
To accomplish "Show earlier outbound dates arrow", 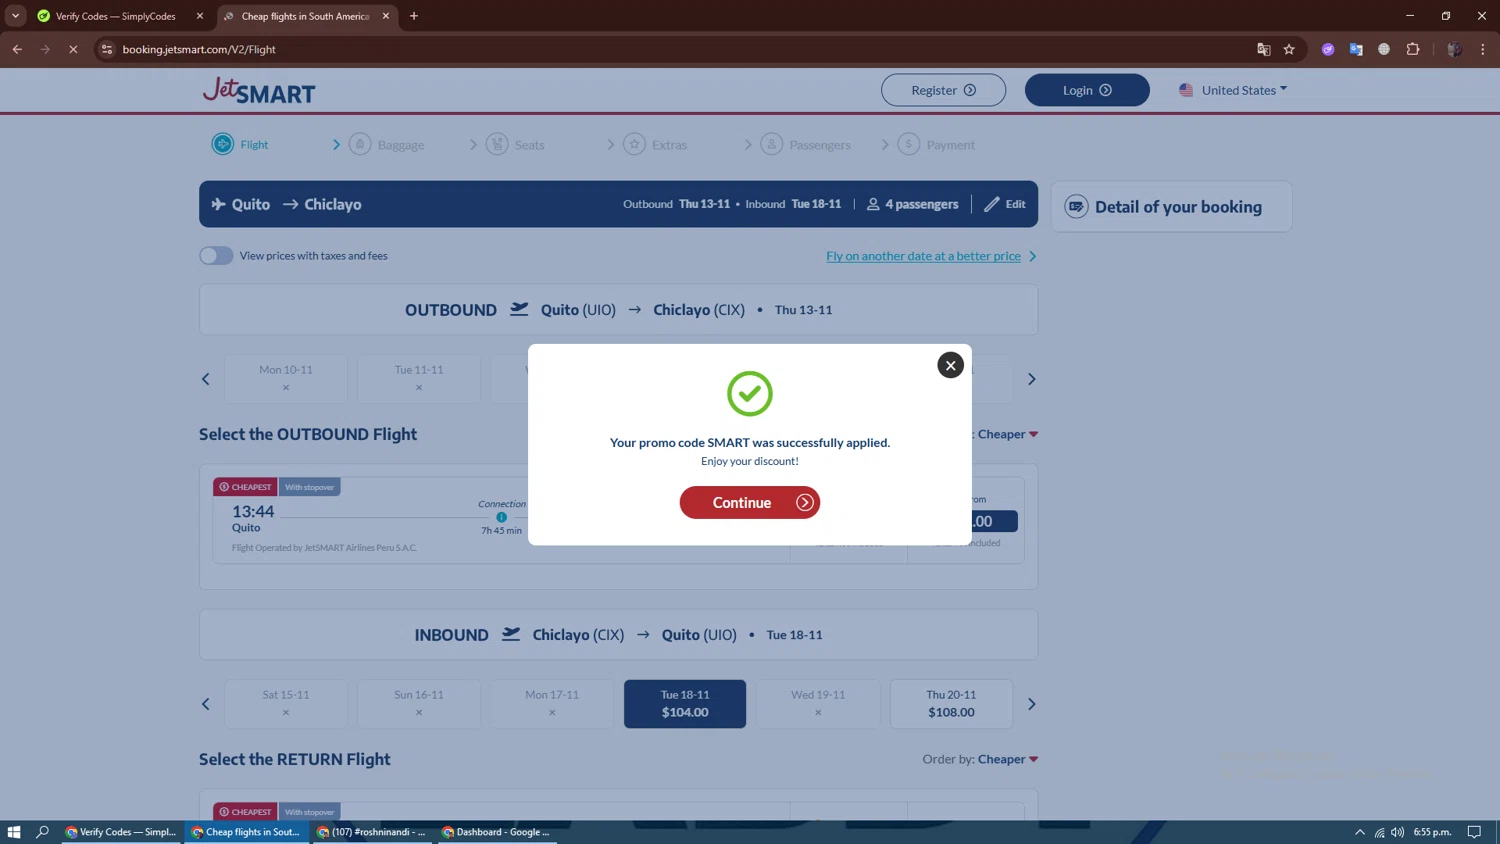I will (206, 379).
